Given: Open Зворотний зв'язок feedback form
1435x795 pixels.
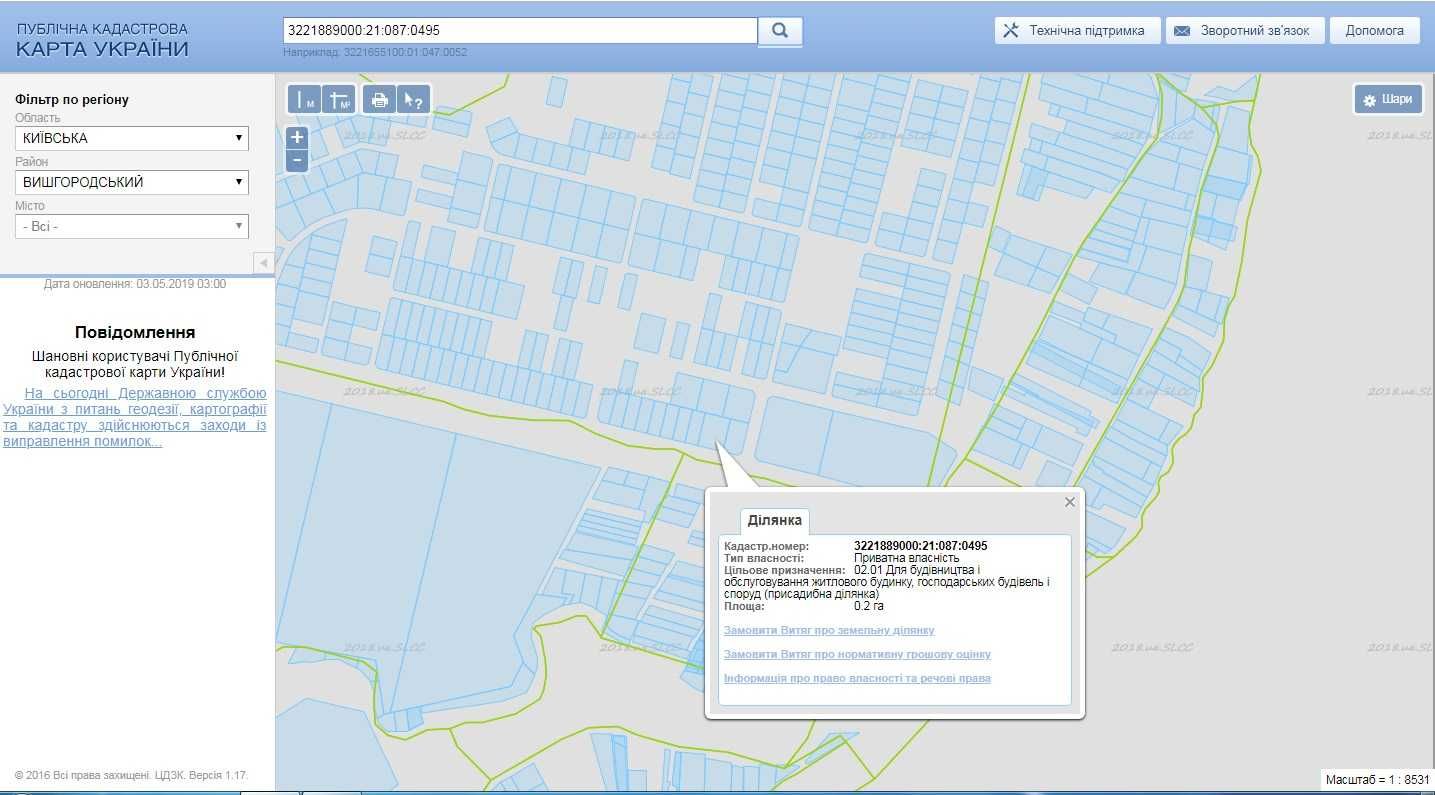Looking at the screenshot, I should click(x=1245, y=30).
